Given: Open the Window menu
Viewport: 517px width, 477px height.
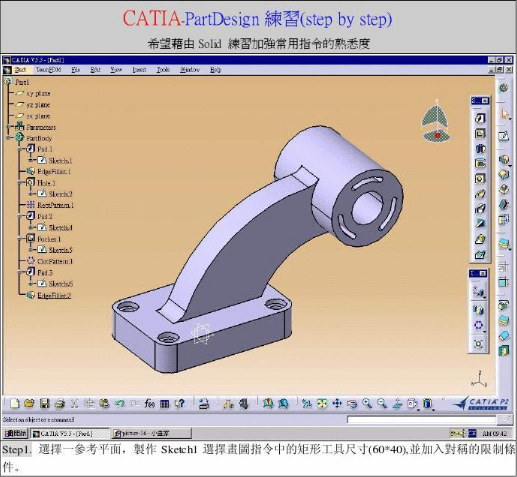Looking at the screenshot, I should click(x=190, y=70).
